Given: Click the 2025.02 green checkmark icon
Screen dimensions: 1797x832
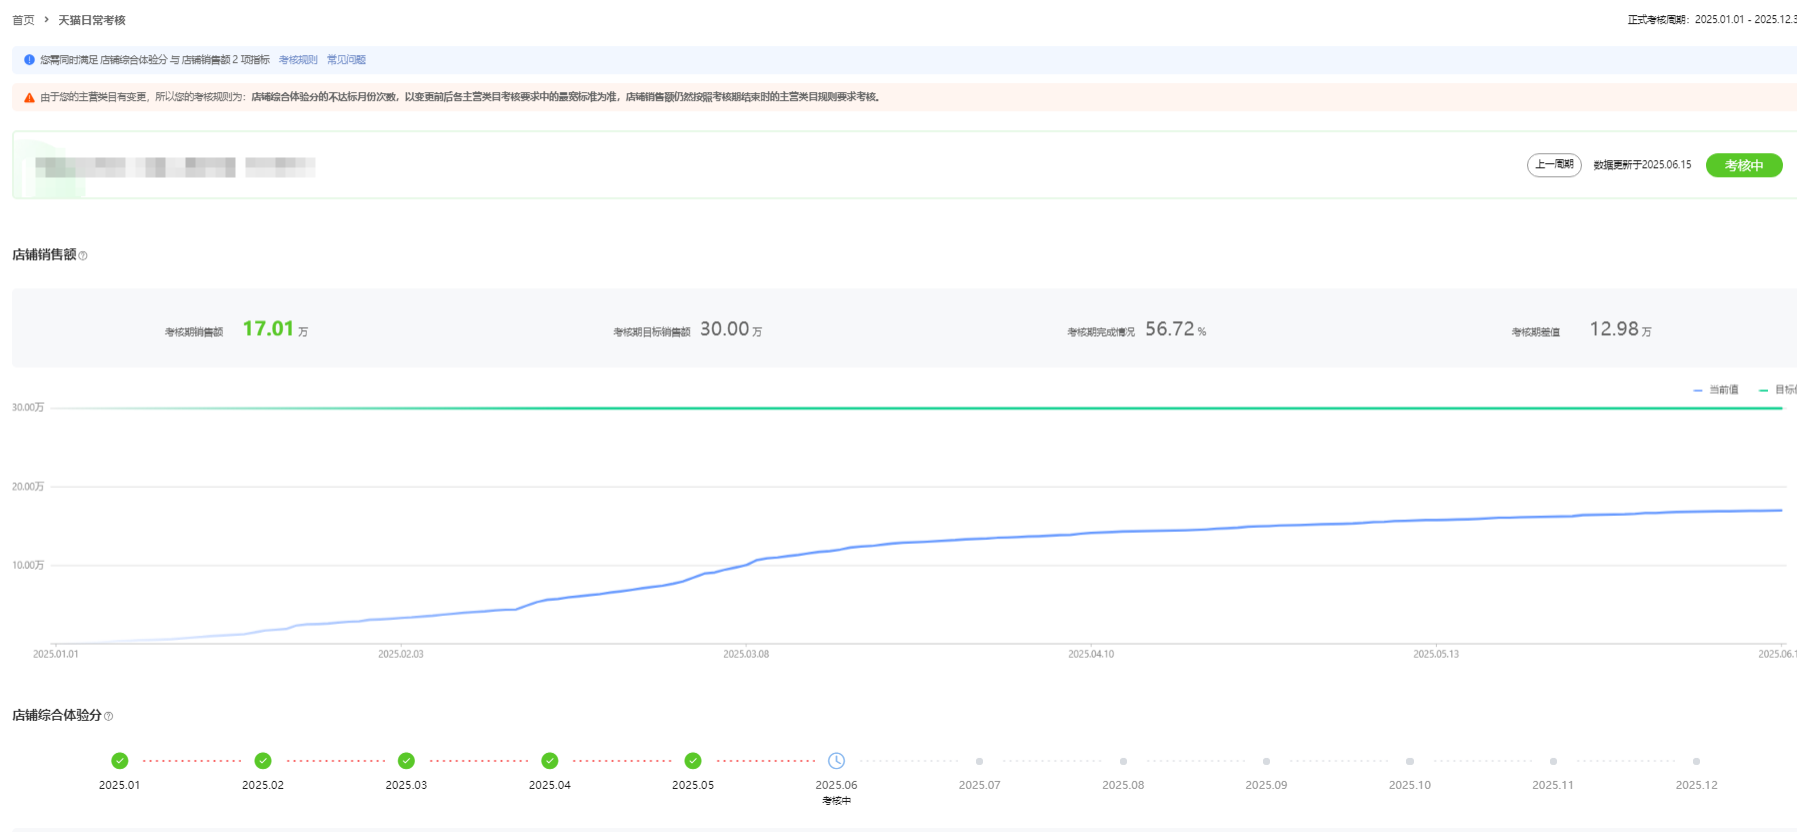Looking at the screenshot, I should click(x=263, y=761).
